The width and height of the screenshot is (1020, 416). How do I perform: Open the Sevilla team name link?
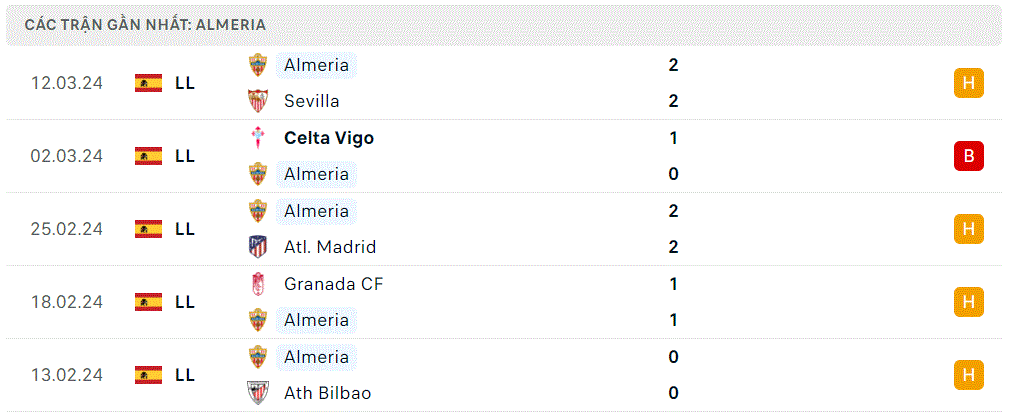pyautogui.click(x=312, y=101)
